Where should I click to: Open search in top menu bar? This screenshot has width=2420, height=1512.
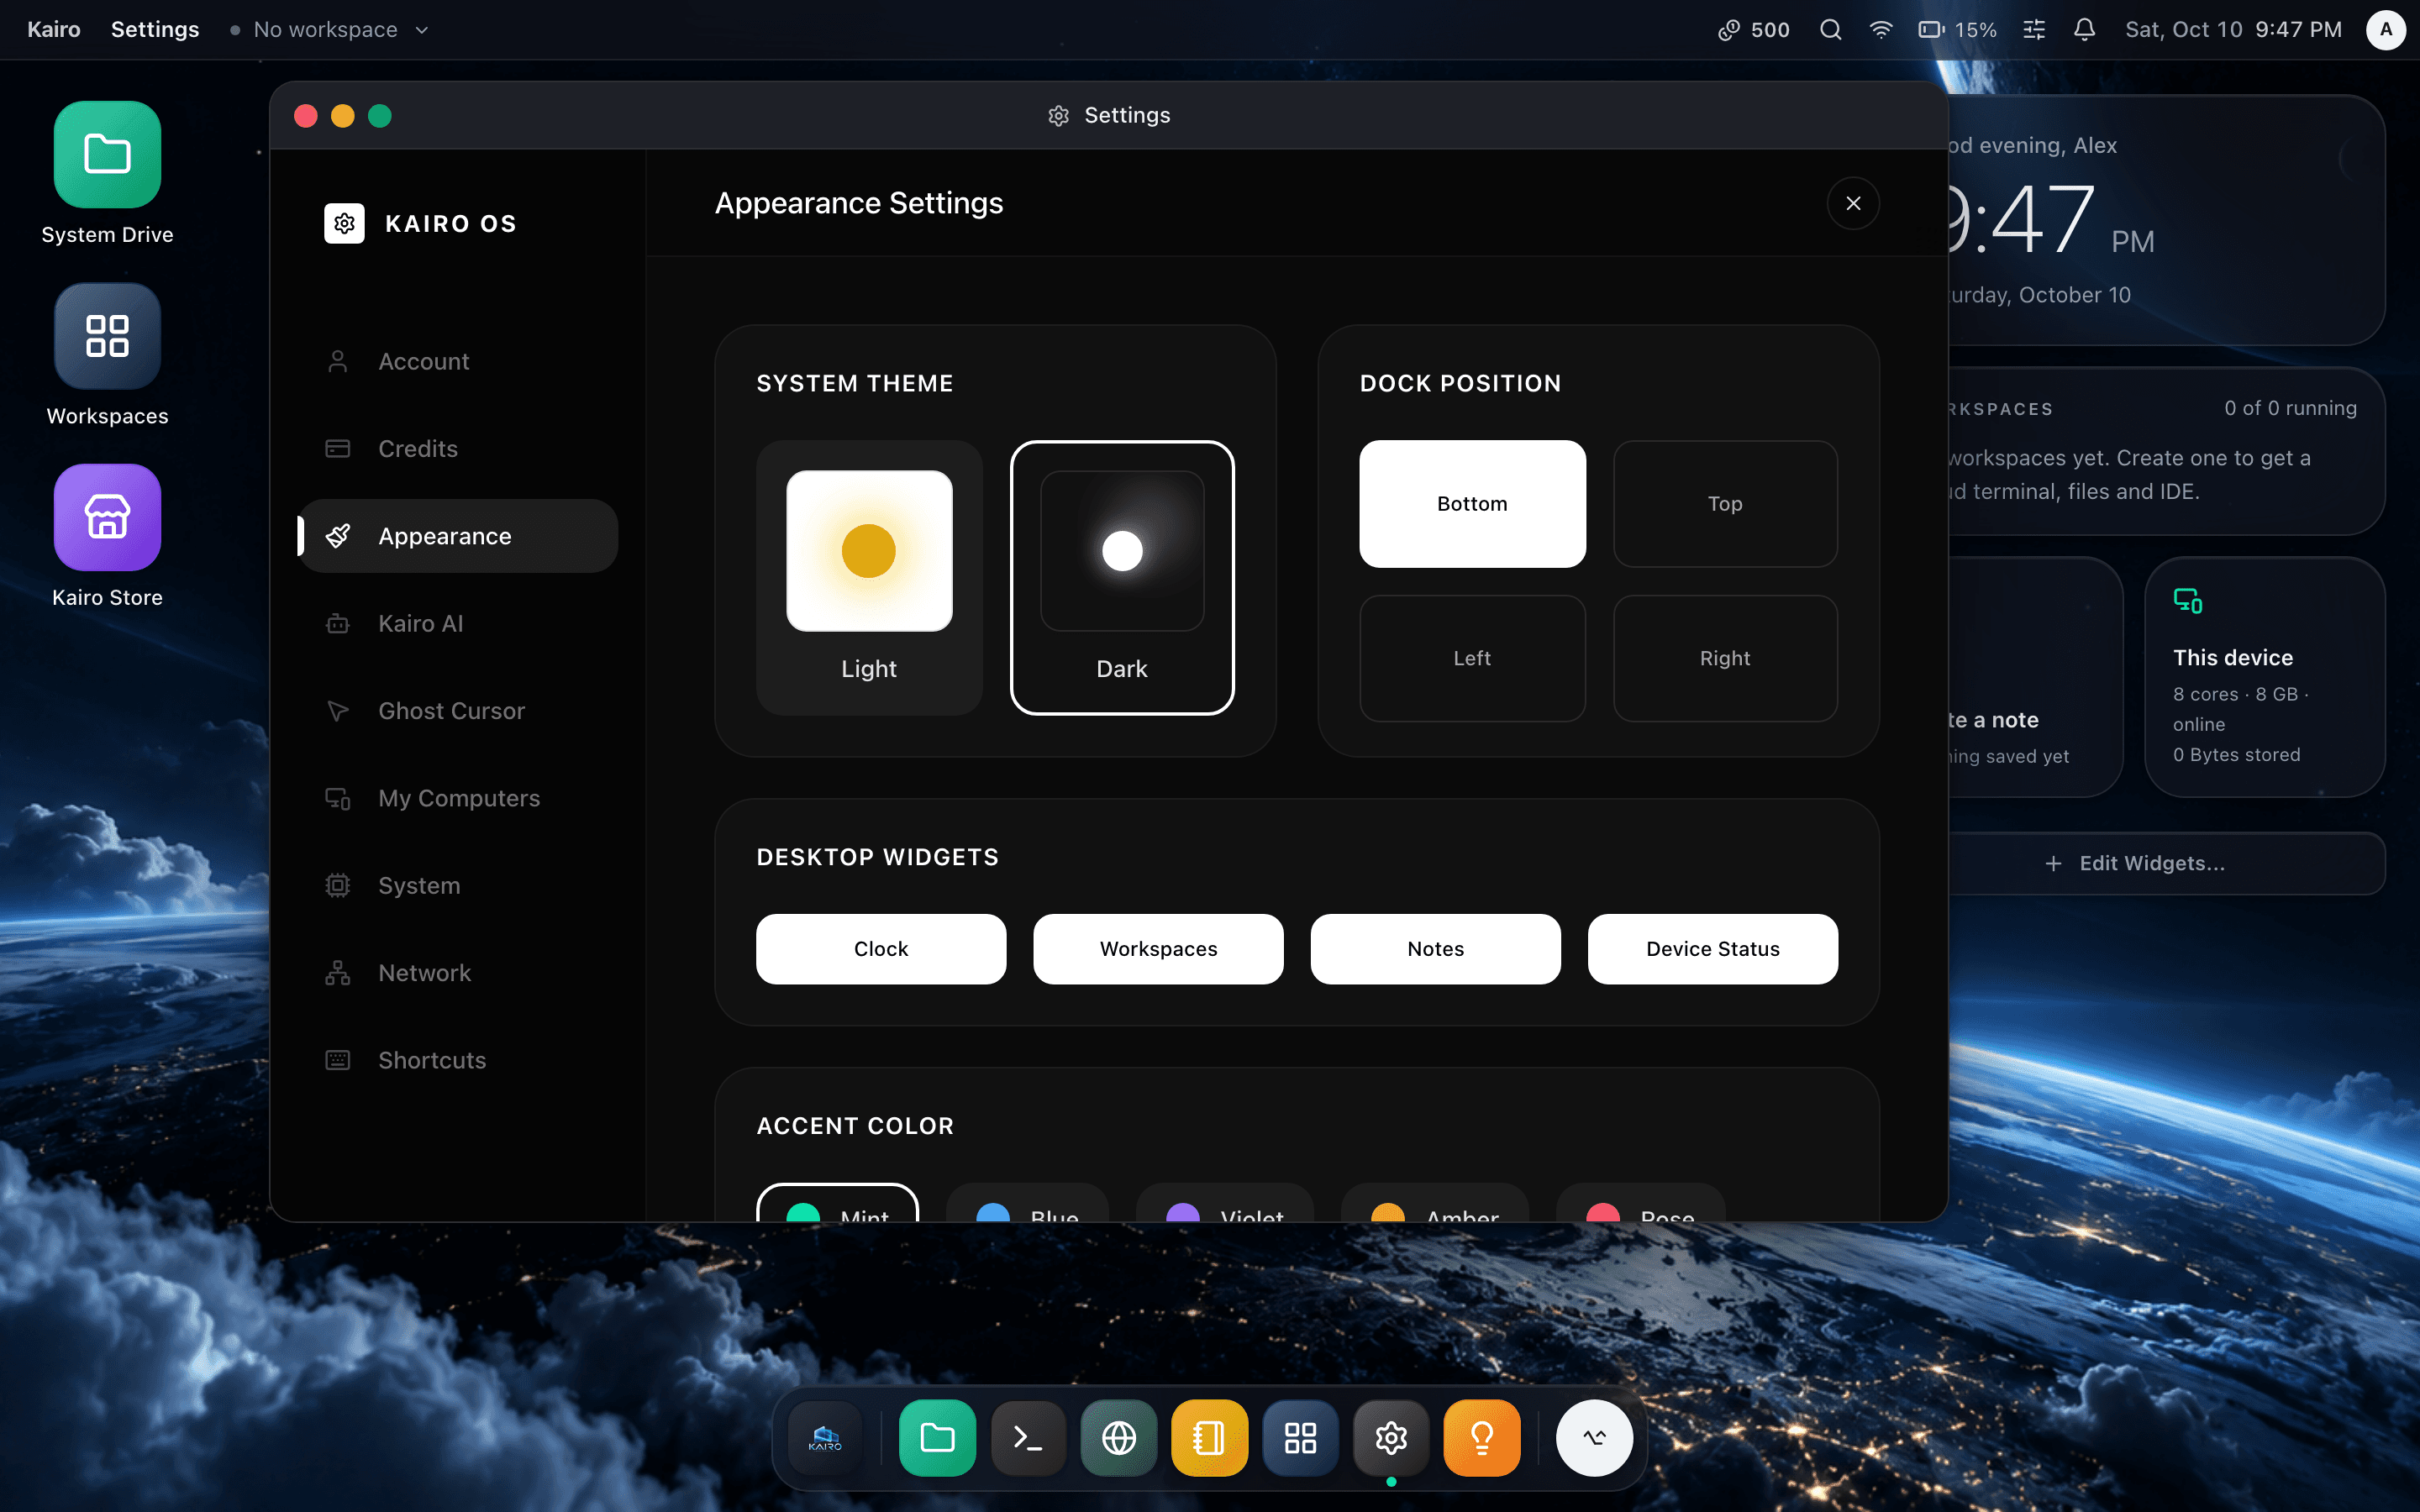[1830, 29]
